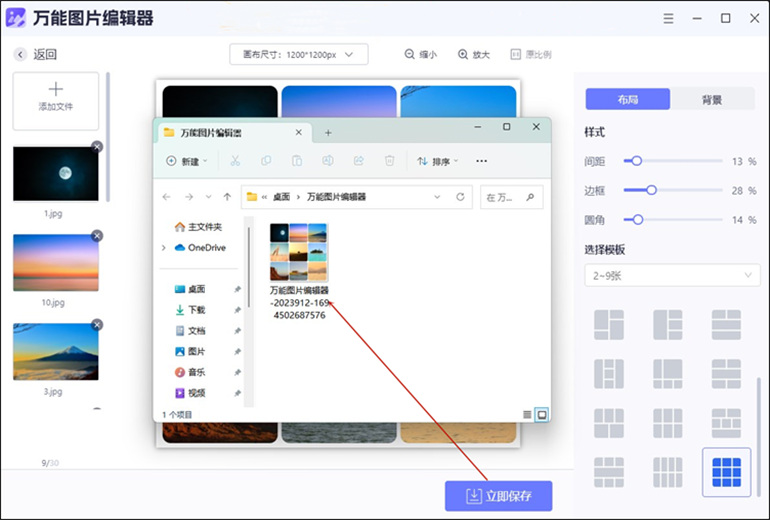The image size is (770, 520).
Task: Open the 画布尺寸 canvas size dropdown
Action: click(x=299, y=55)
